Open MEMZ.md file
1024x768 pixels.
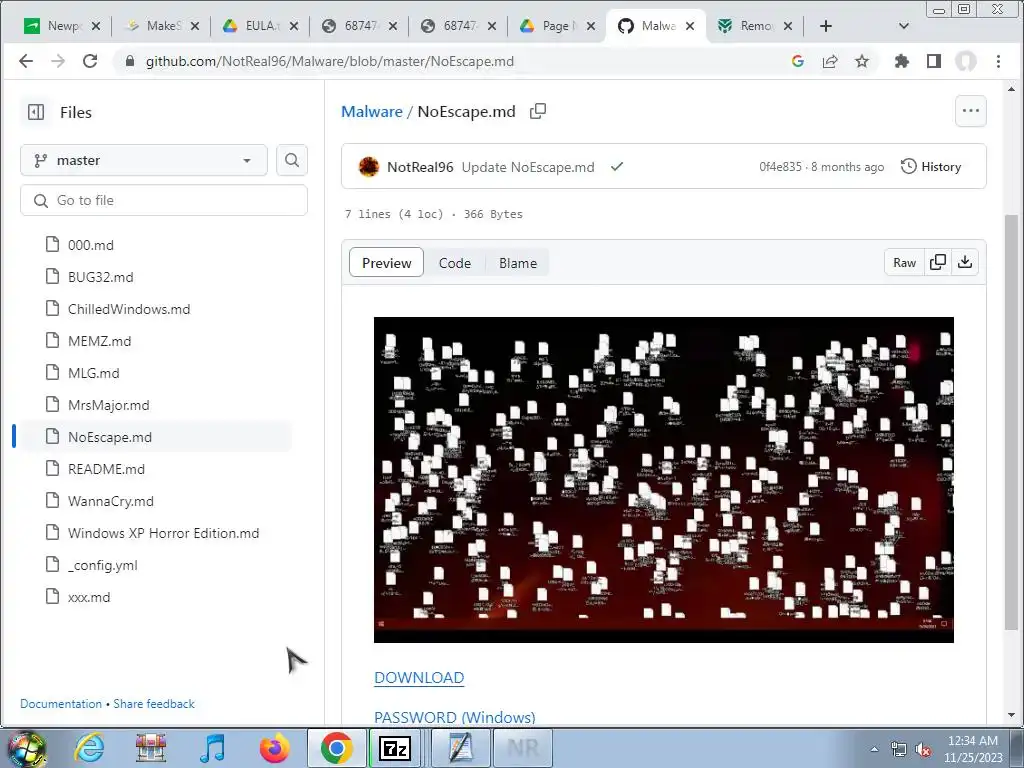[x=99, y=341]
